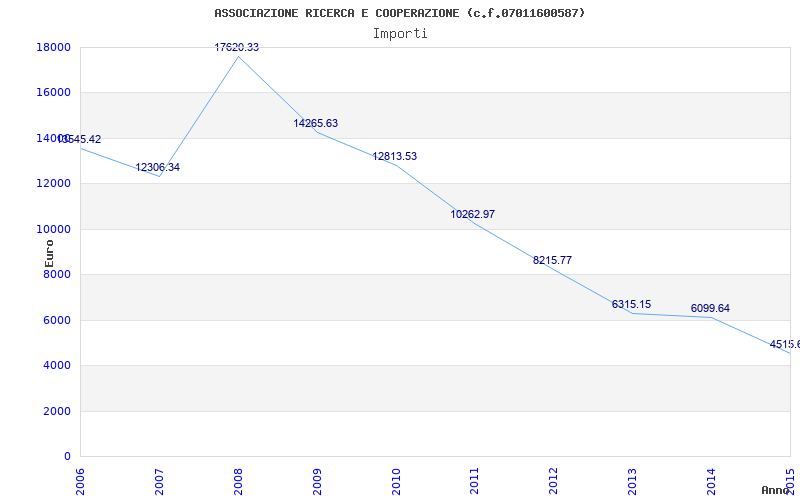Click the 6315.15 data label
Screen dimensions: 800x500
pyautogui.click(x=632, y=305)
